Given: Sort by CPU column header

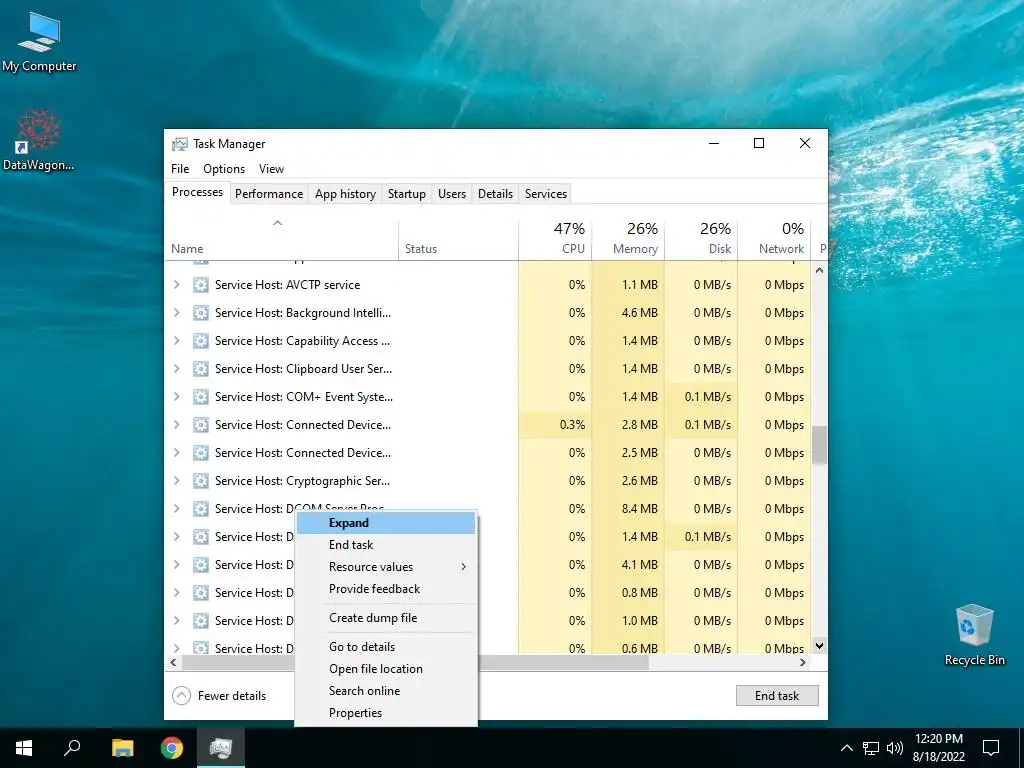Looking at the screenshot, I should (555, 238).
